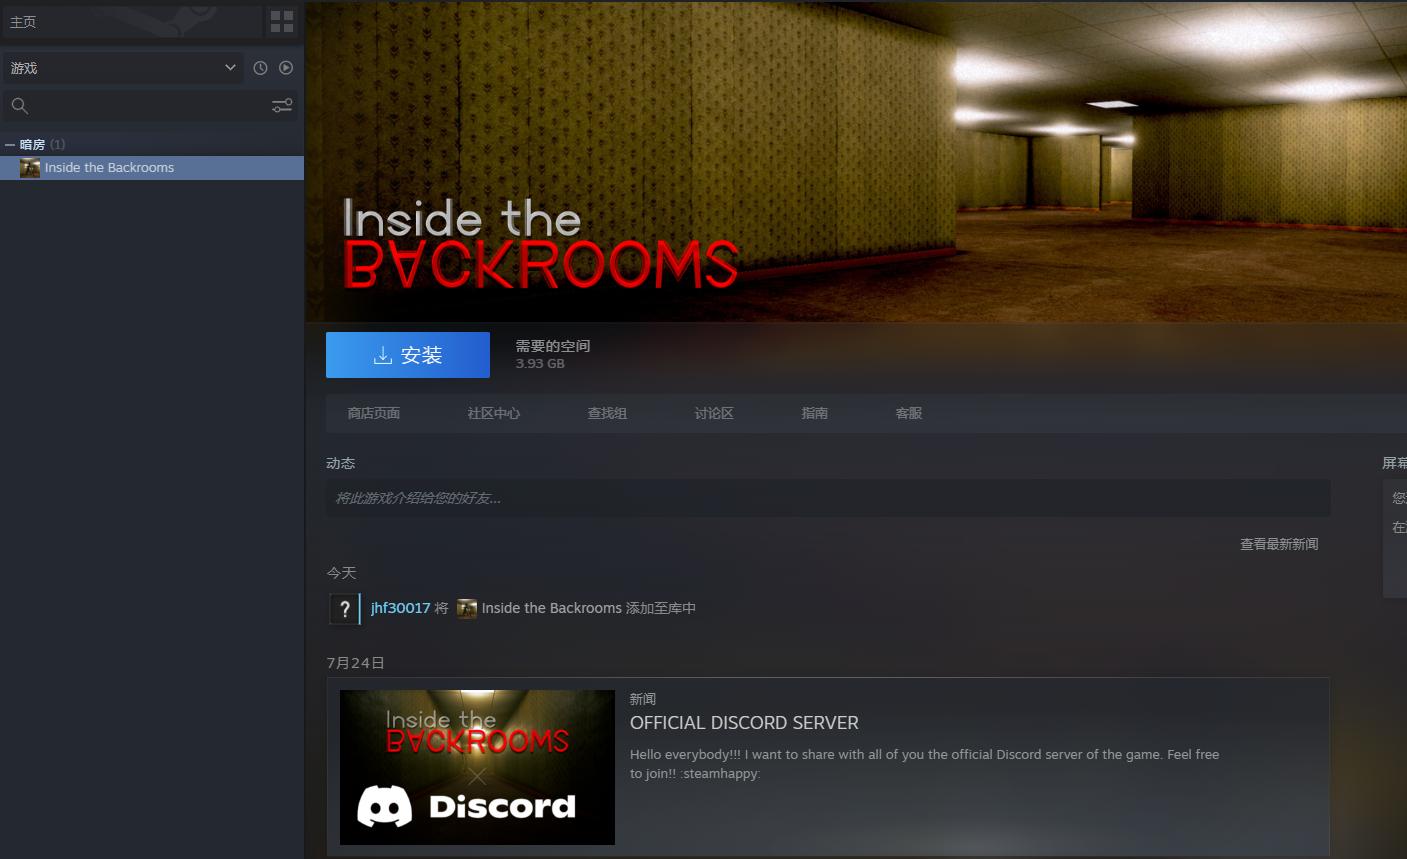Click the 新闻 label above the headline
The width and height of the screenshot is (1407, 859).
coord(643,699)
